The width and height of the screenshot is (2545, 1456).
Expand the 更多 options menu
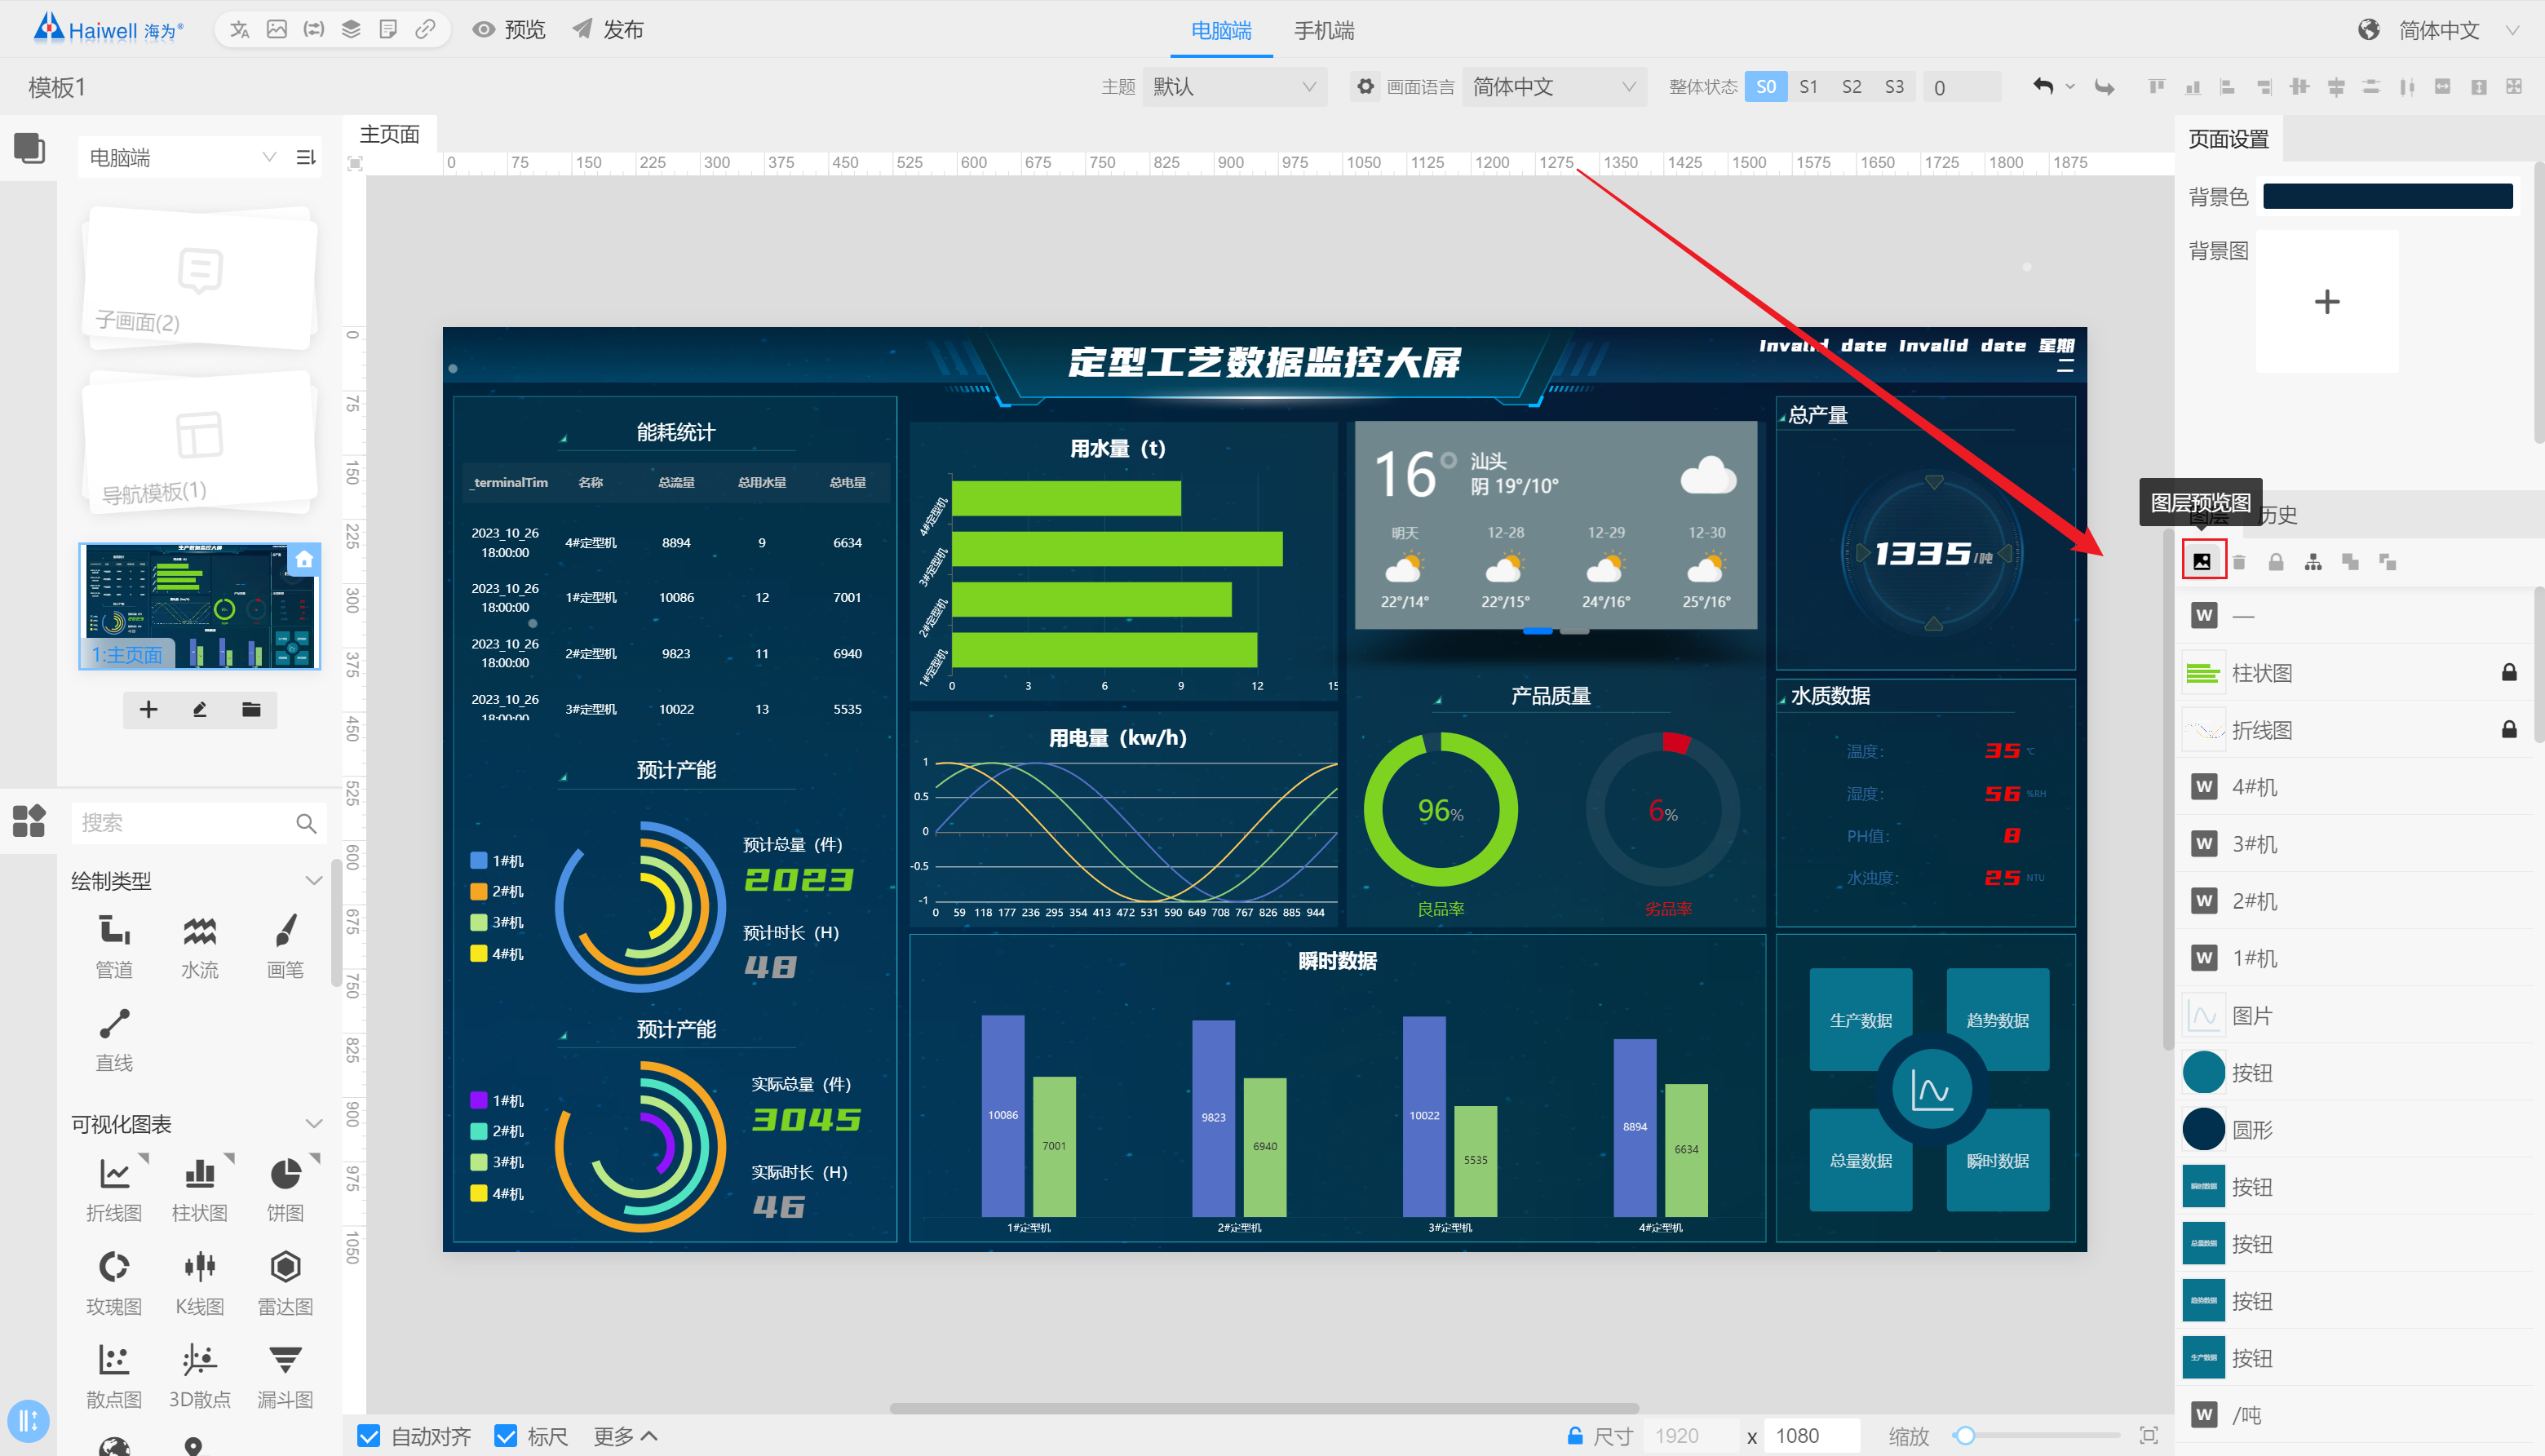pyautogui.click(x=625, y=1436)
